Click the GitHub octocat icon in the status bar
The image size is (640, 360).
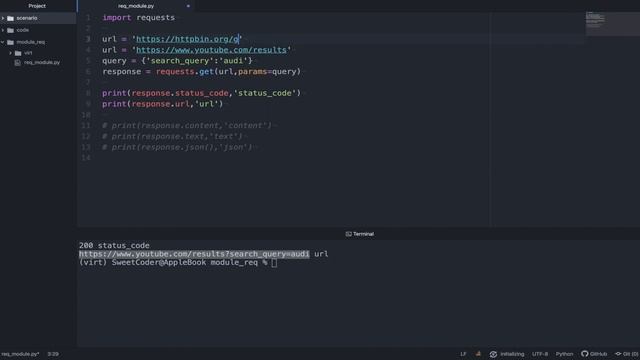tap(584, 354)
